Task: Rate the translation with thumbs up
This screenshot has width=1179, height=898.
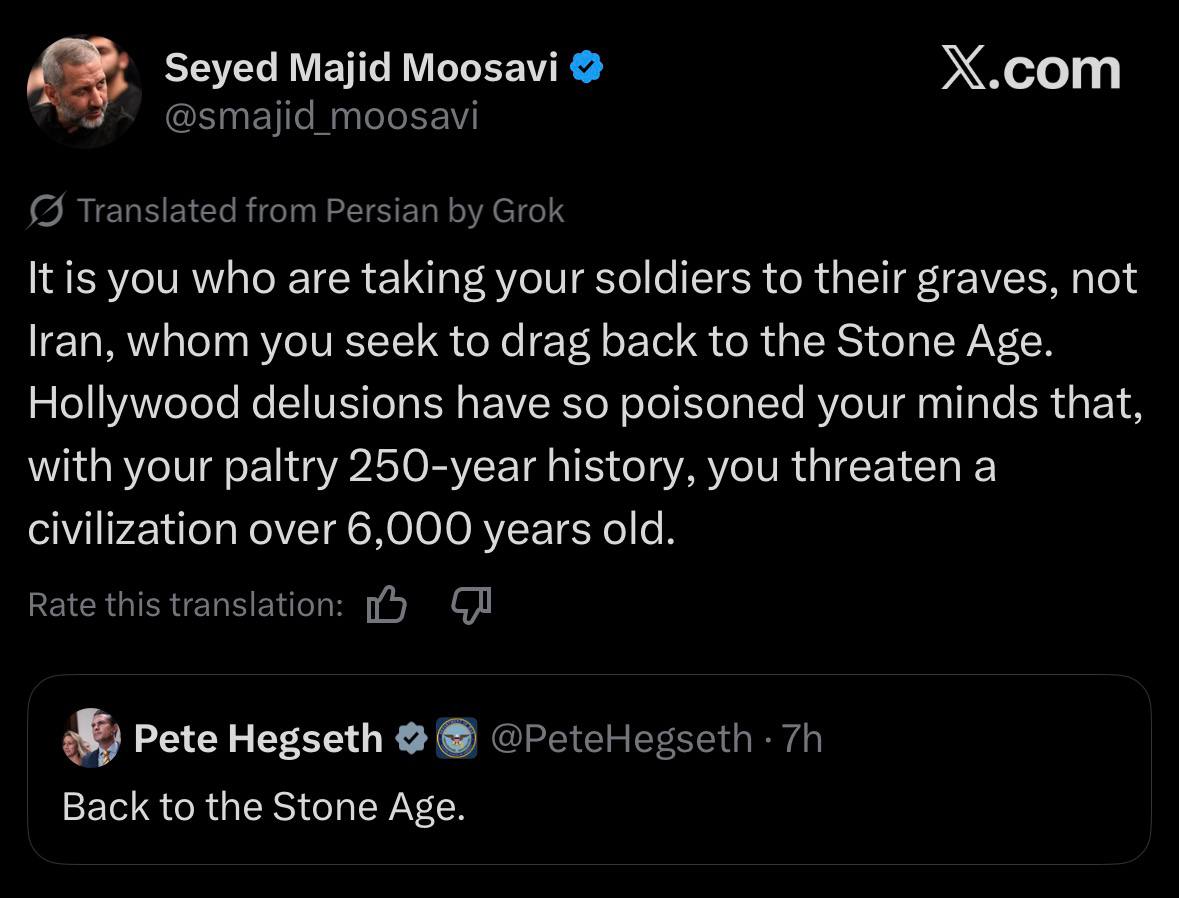Action: (x=387, y=604)
